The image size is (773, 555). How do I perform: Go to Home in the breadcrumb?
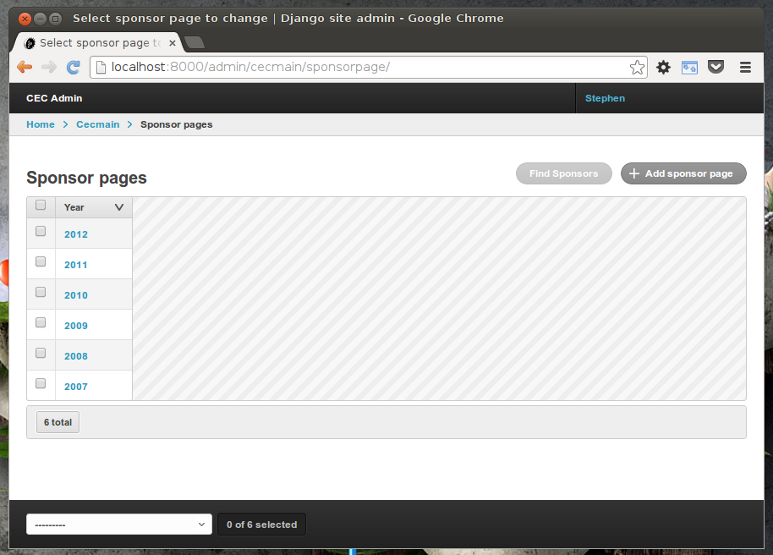(40, 125)
